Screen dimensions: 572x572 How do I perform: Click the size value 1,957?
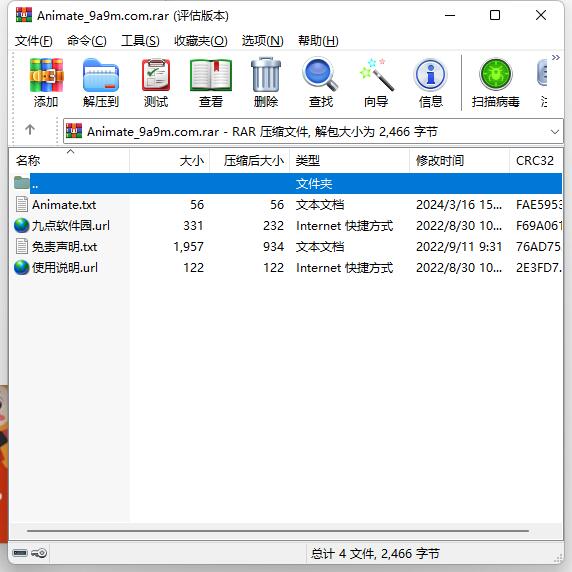[188, 247]
